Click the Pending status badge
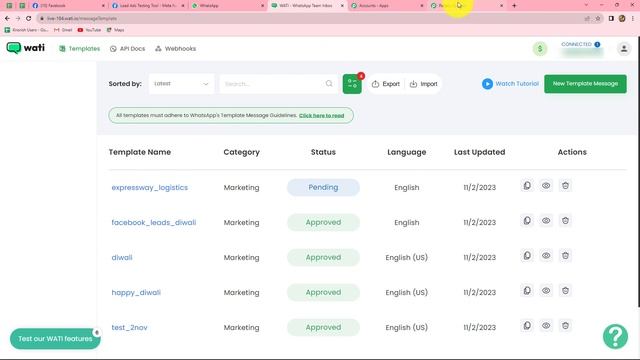Screen dimensions: 640x360 pyautogui.click(x=323, y=187)
